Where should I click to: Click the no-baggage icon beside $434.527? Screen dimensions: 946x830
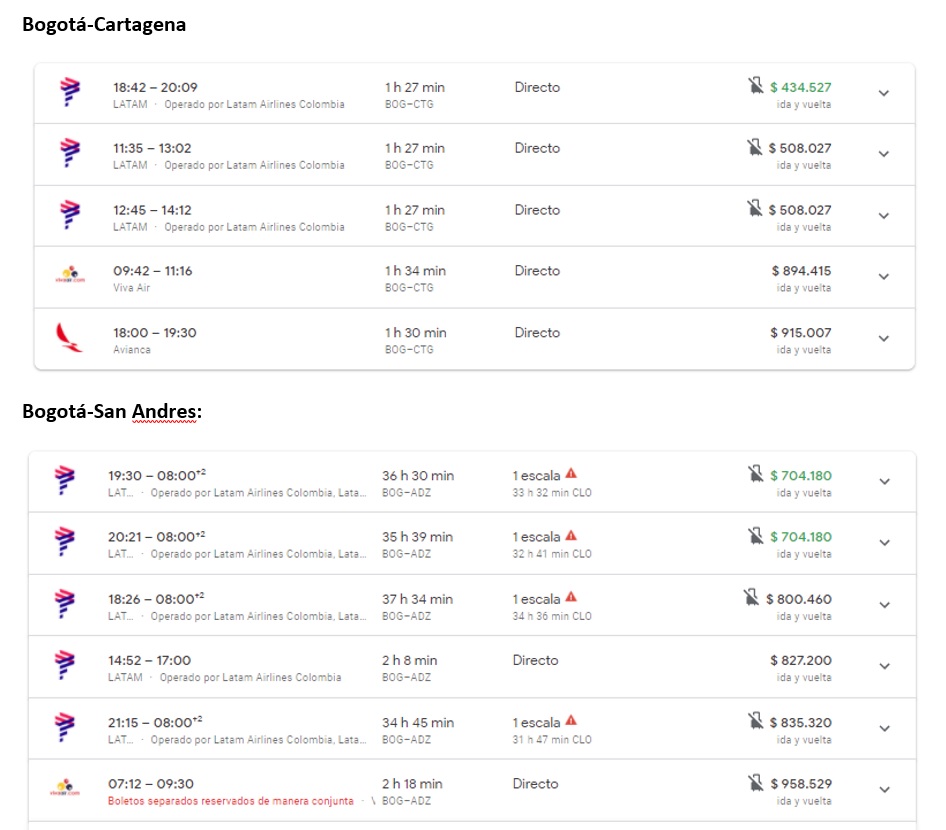tap(756, 86)
